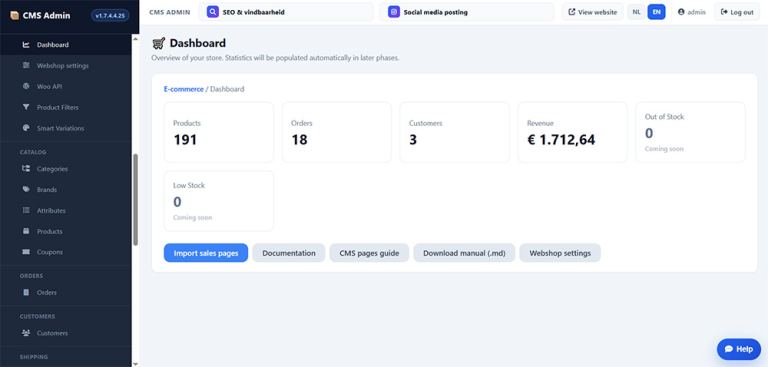768x367 pixels.
Task: Click sidebar scrollbar down arrow
Action: point(136,364)
